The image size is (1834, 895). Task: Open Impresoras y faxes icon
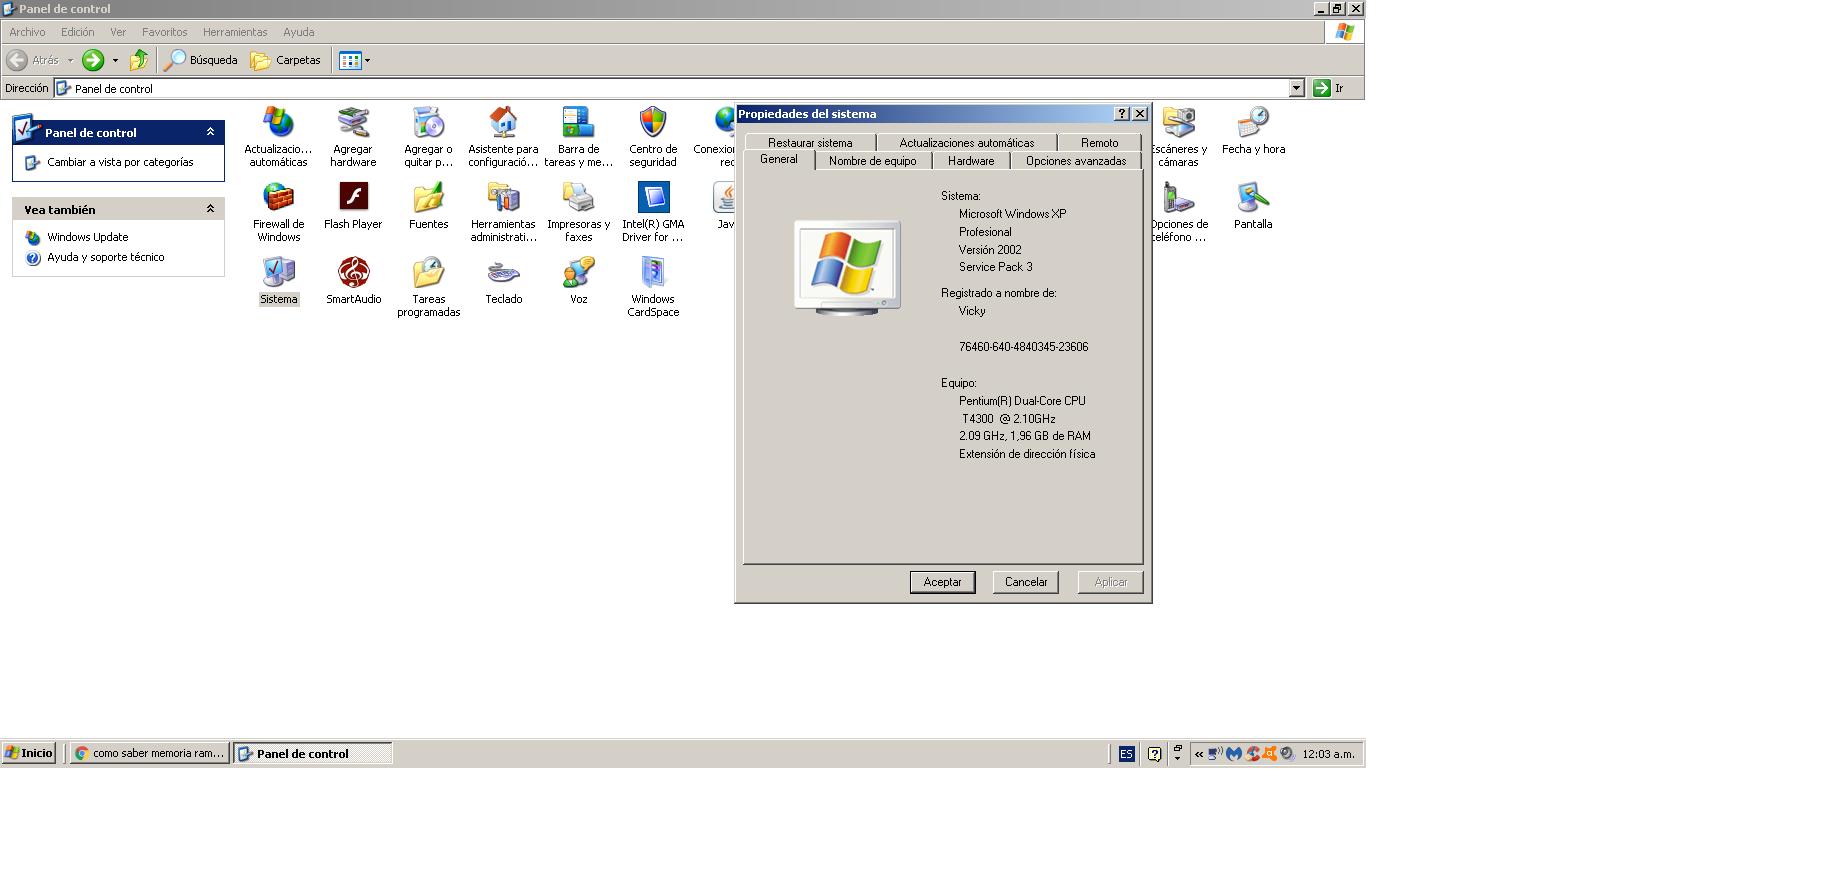tap(578, 198)
